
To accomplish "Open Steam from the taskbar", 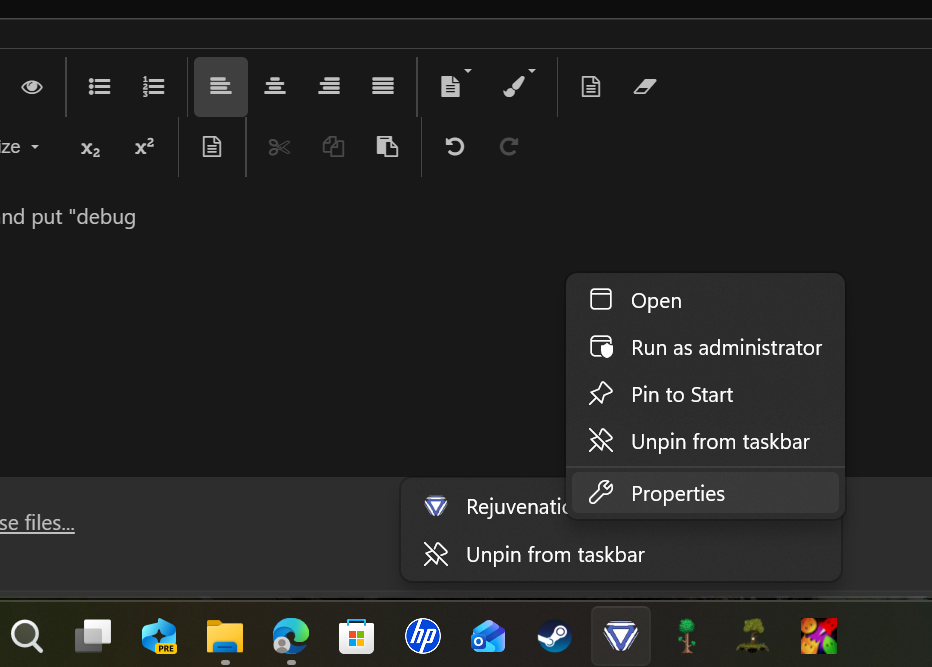I will [555, 636].
